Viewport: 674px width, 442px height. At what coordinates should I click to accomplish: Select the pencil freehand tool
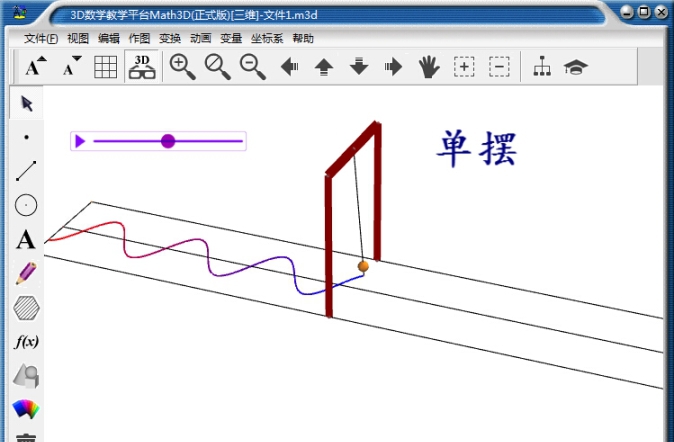pos(26,273)
